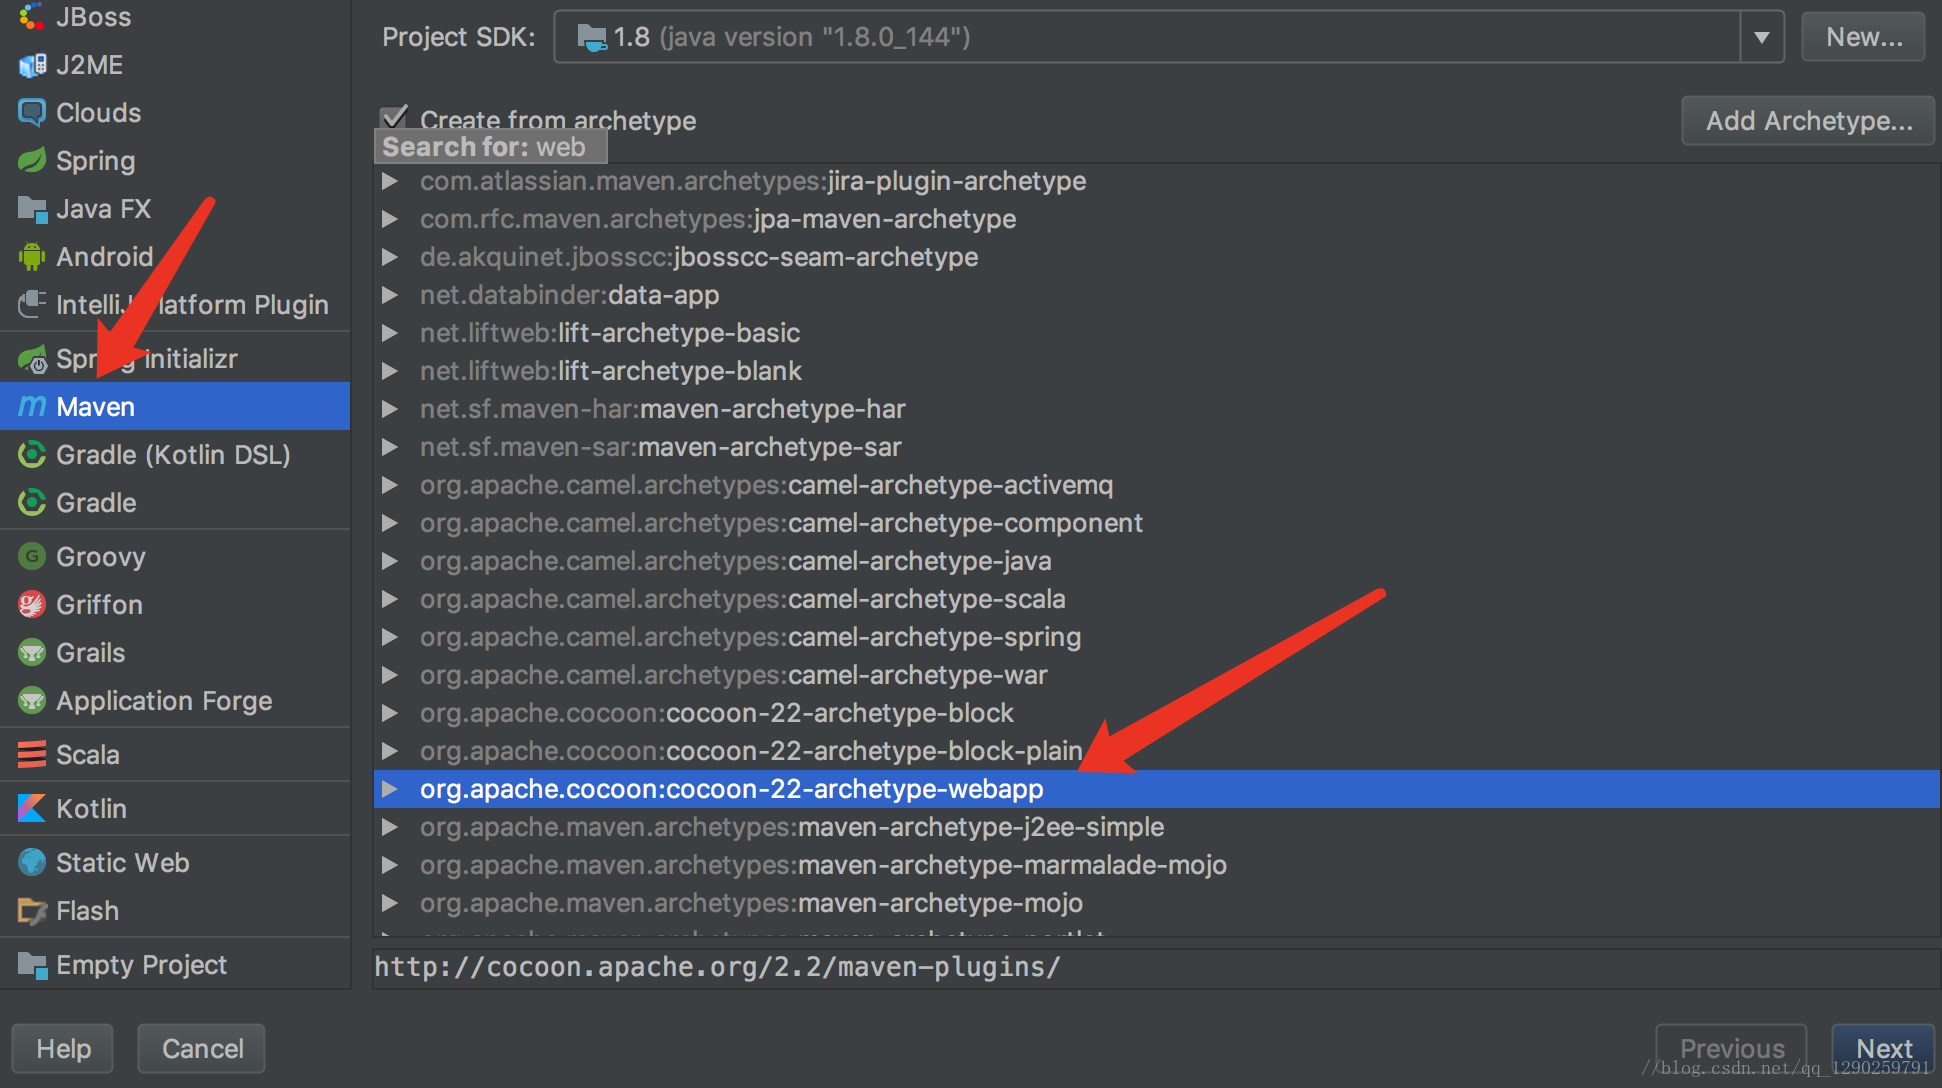This screenshot has height=1088, width=1942.
Task: Expand jbosscc-seam-archetype node
Action: [390, 257]
